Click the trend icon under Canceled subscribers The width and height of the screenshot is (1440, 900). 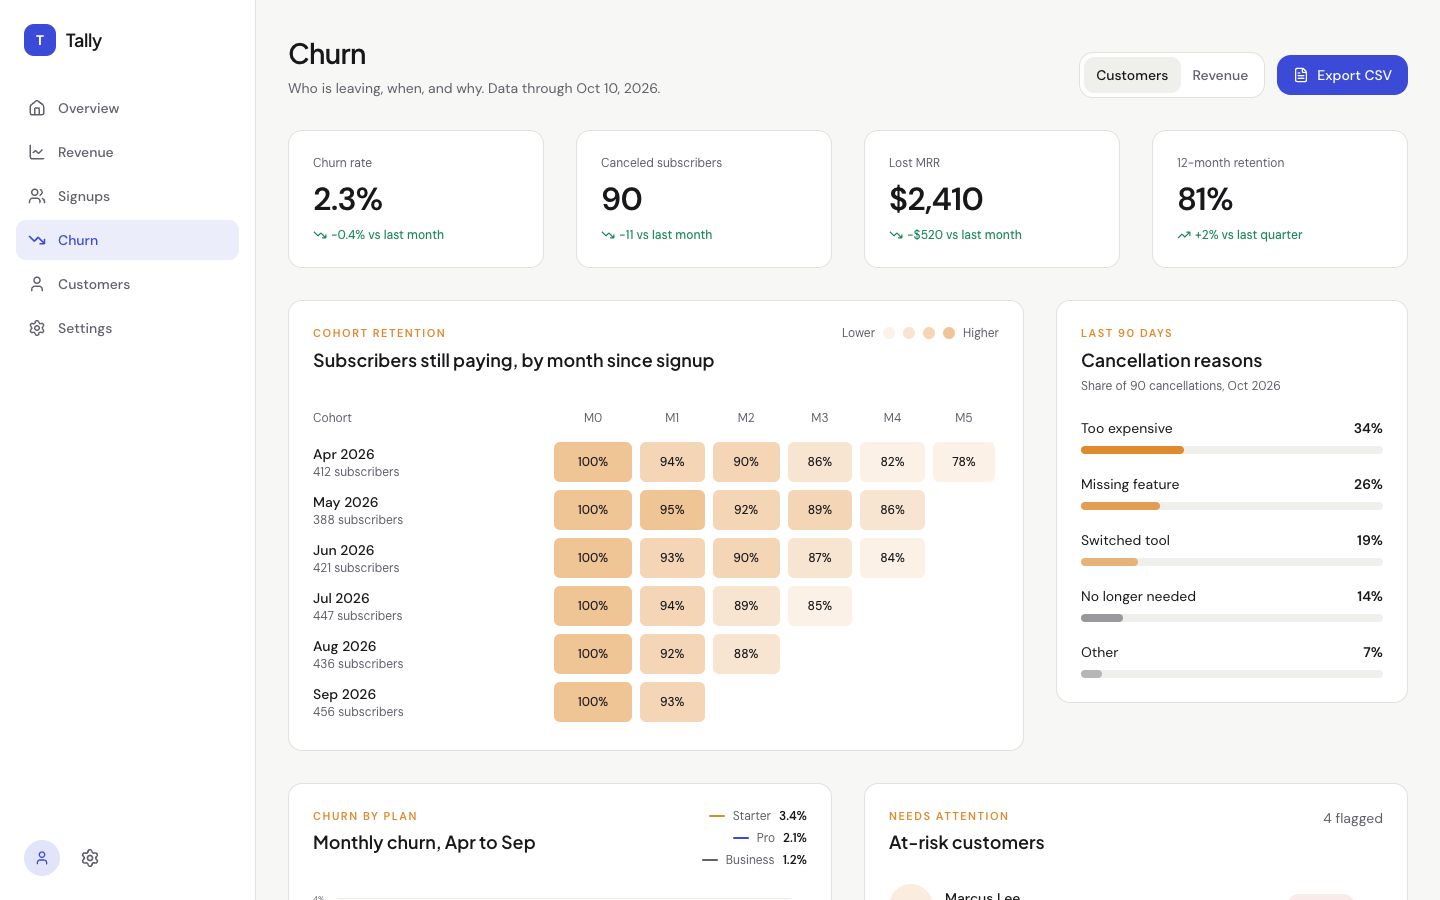608,235
